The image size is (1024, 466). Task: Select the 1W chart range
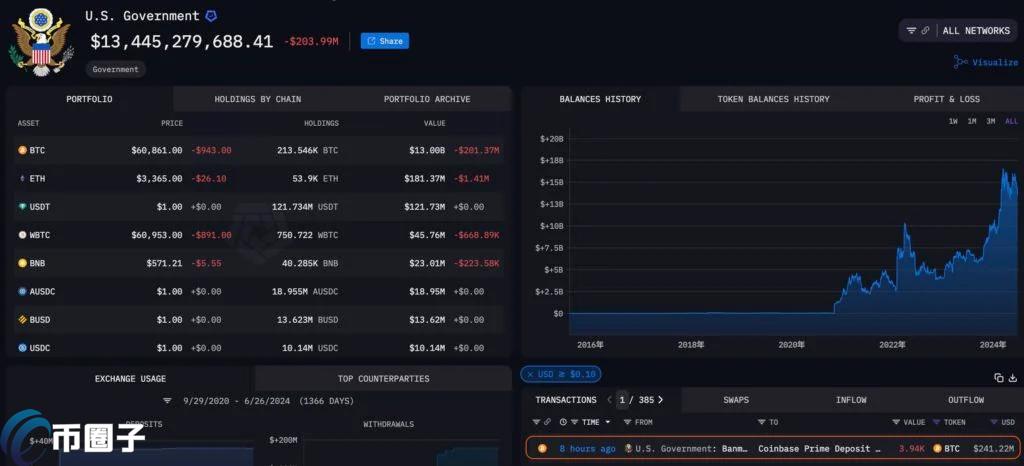point(953,121)
